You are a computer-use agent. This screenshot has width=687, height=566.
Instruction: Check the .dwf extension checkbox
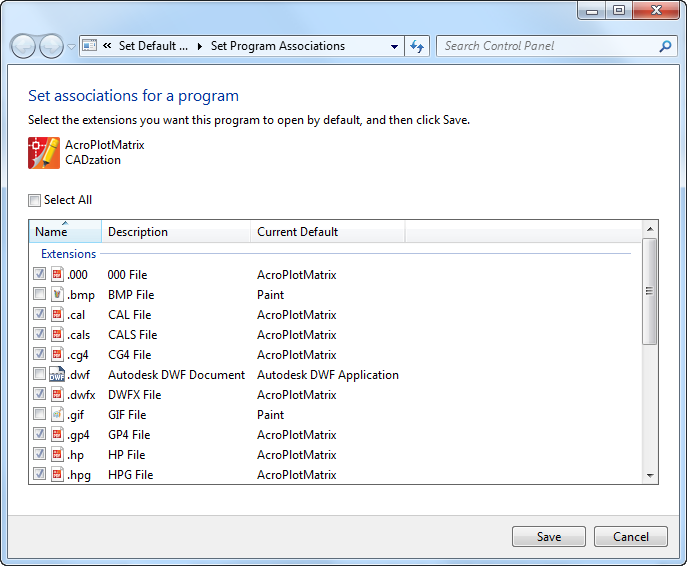[x=39, y=374]
